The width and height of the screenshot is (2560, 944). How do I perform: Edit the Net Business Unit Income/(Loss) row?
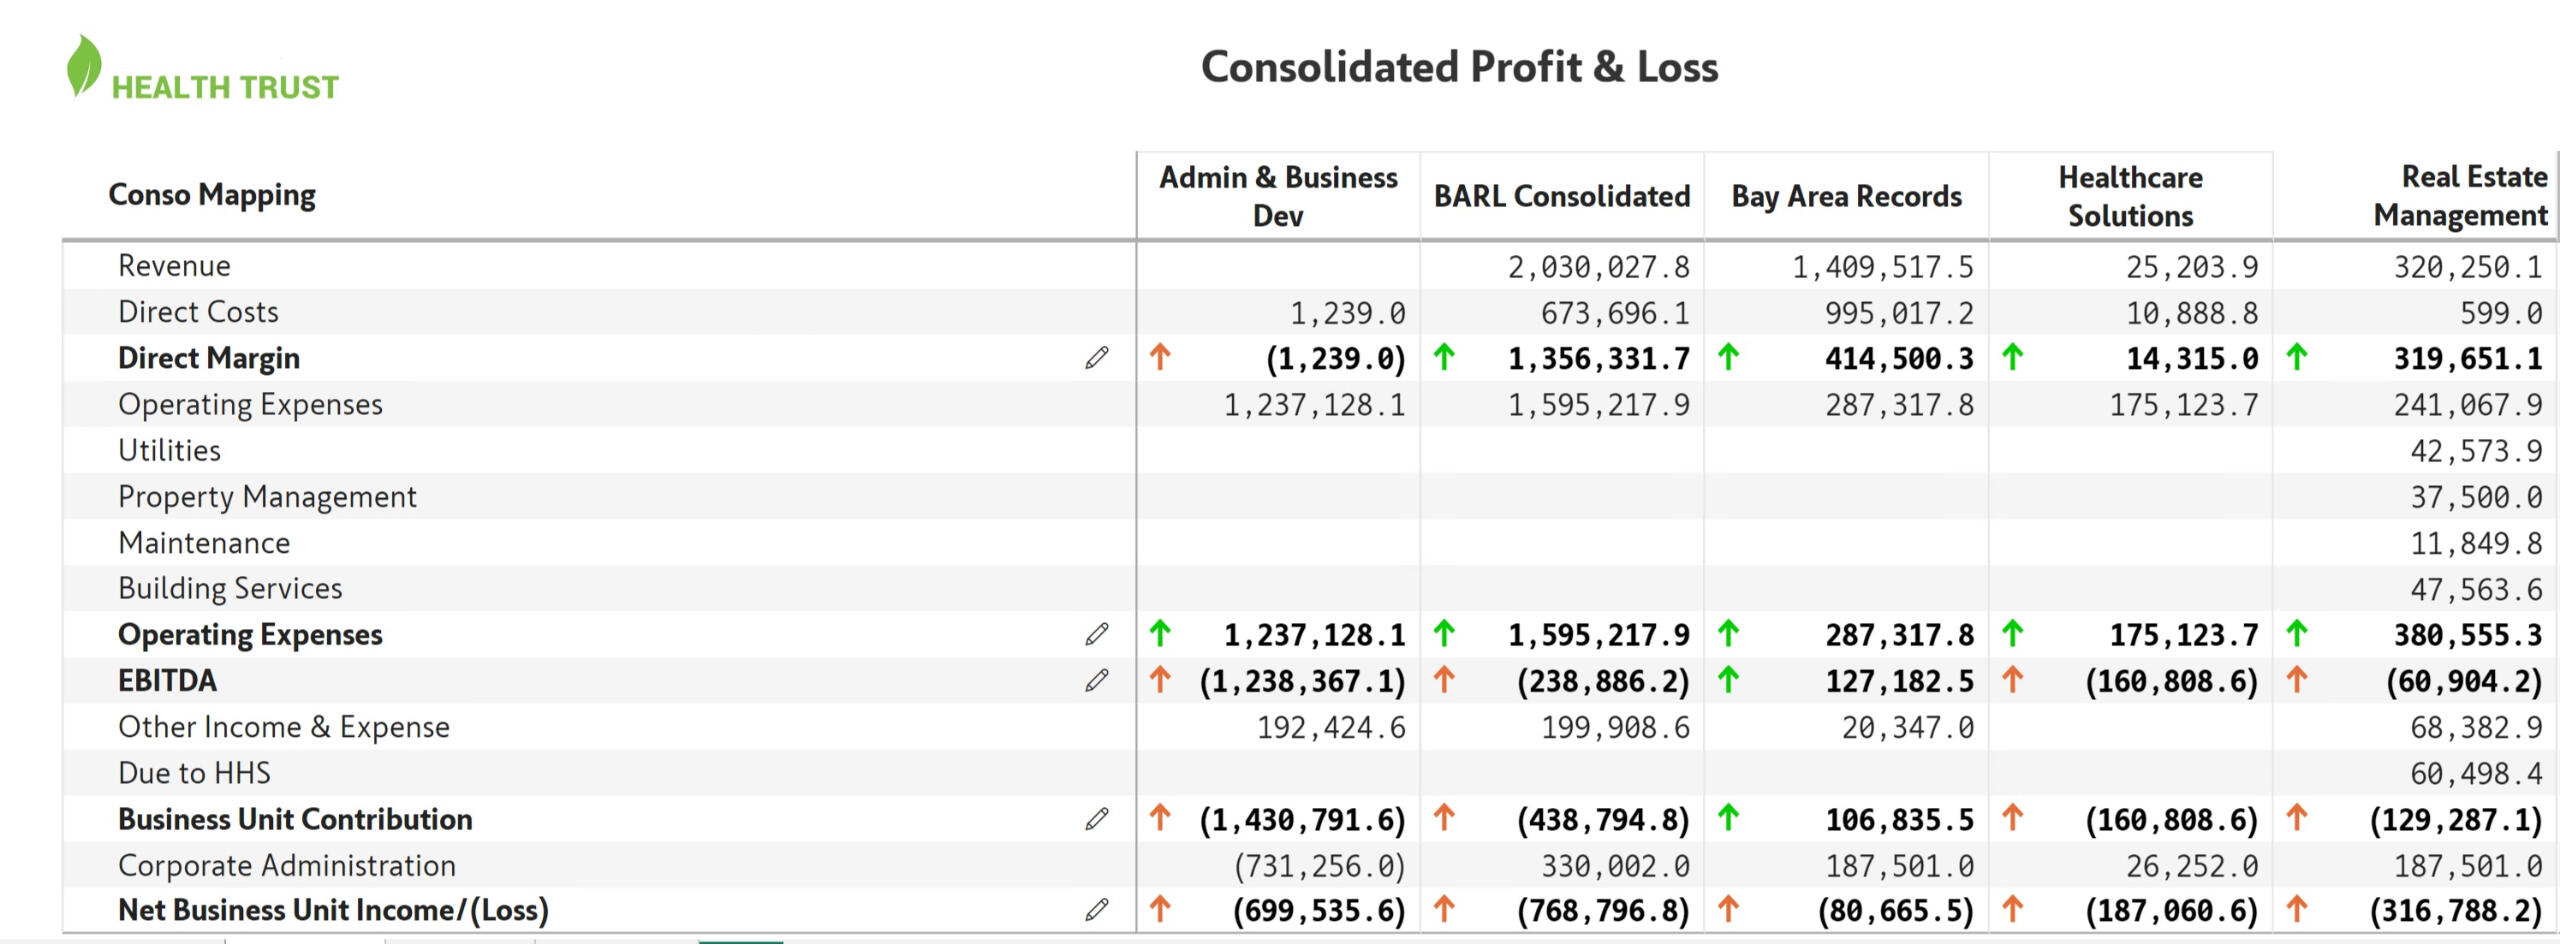[x=1097, y=910]
